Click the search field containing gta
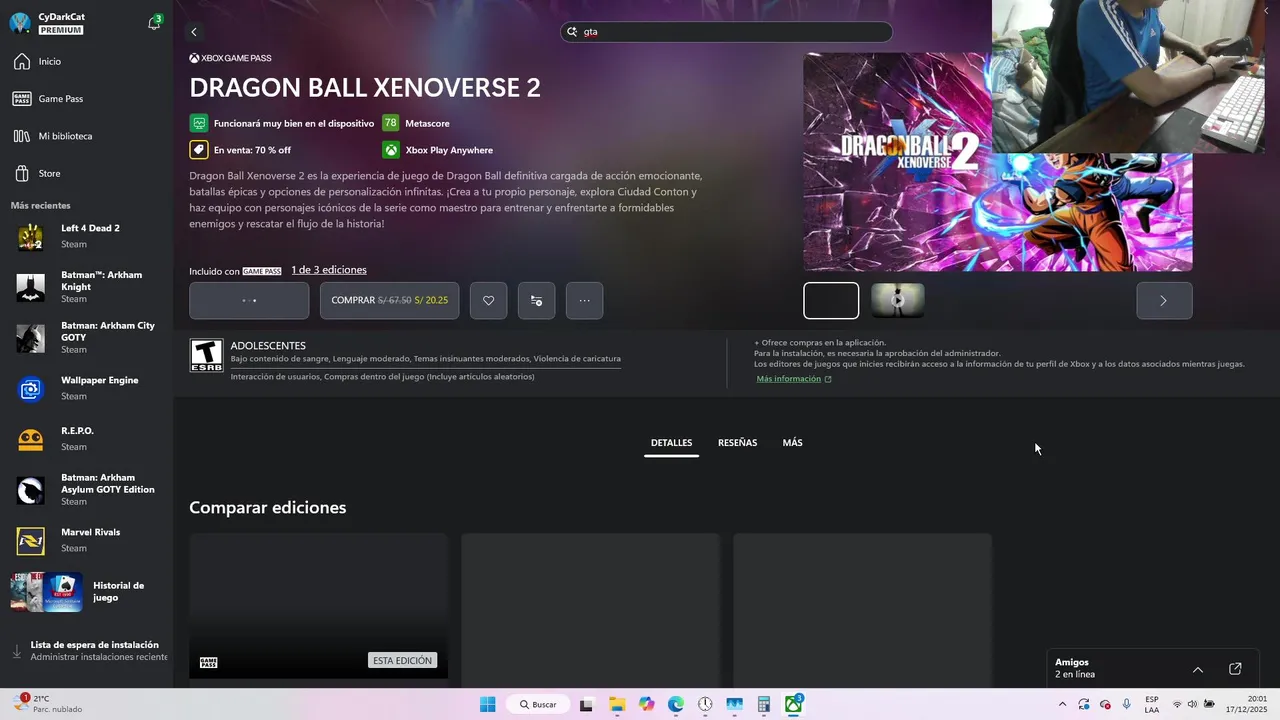The image size is (1280, 720). click(726, 32)
